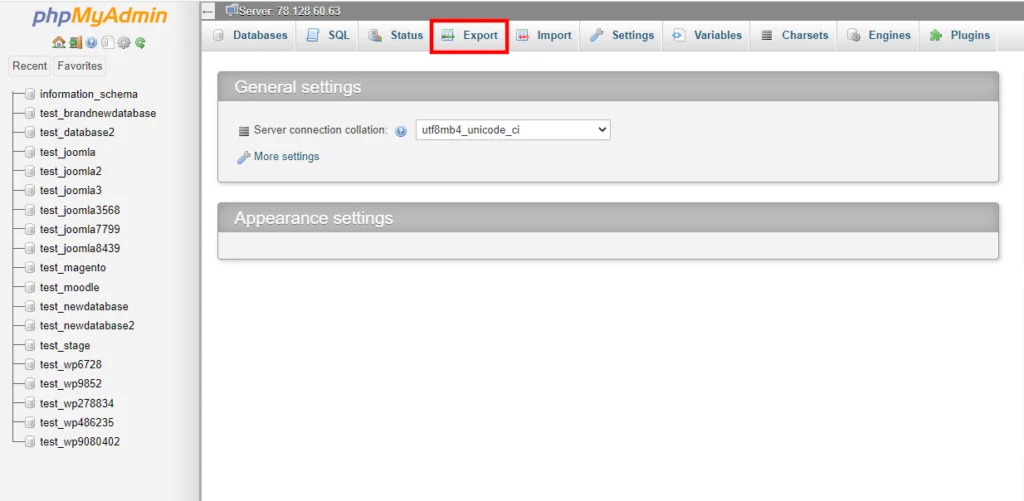Image resolution: width=1024 pixels, height=501 pixels.
Task: Open the test_wp9852 database
Action: pos(71,384)
